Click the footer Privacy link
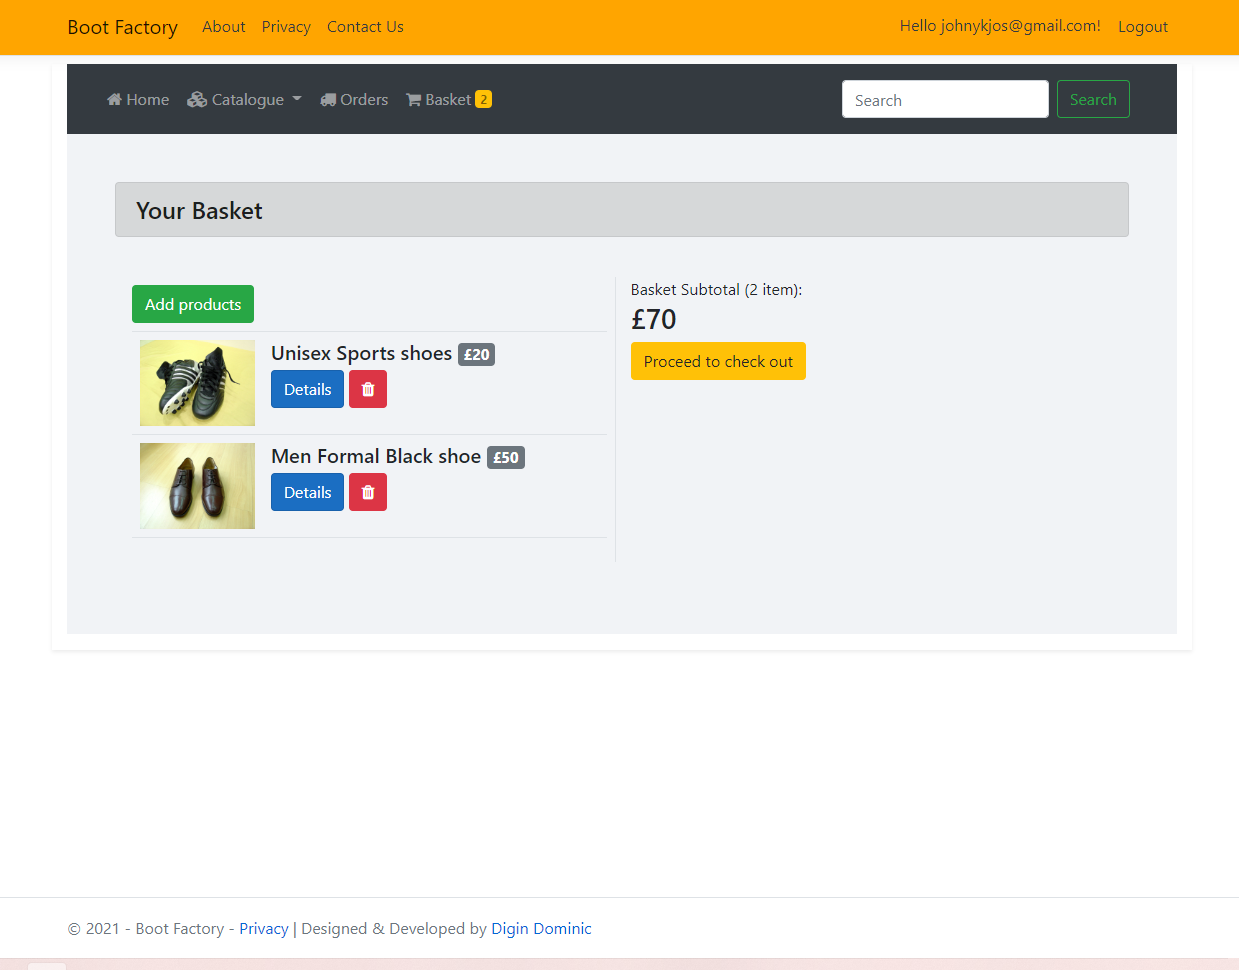The image size is (1239, 970). tap(263, 928)
